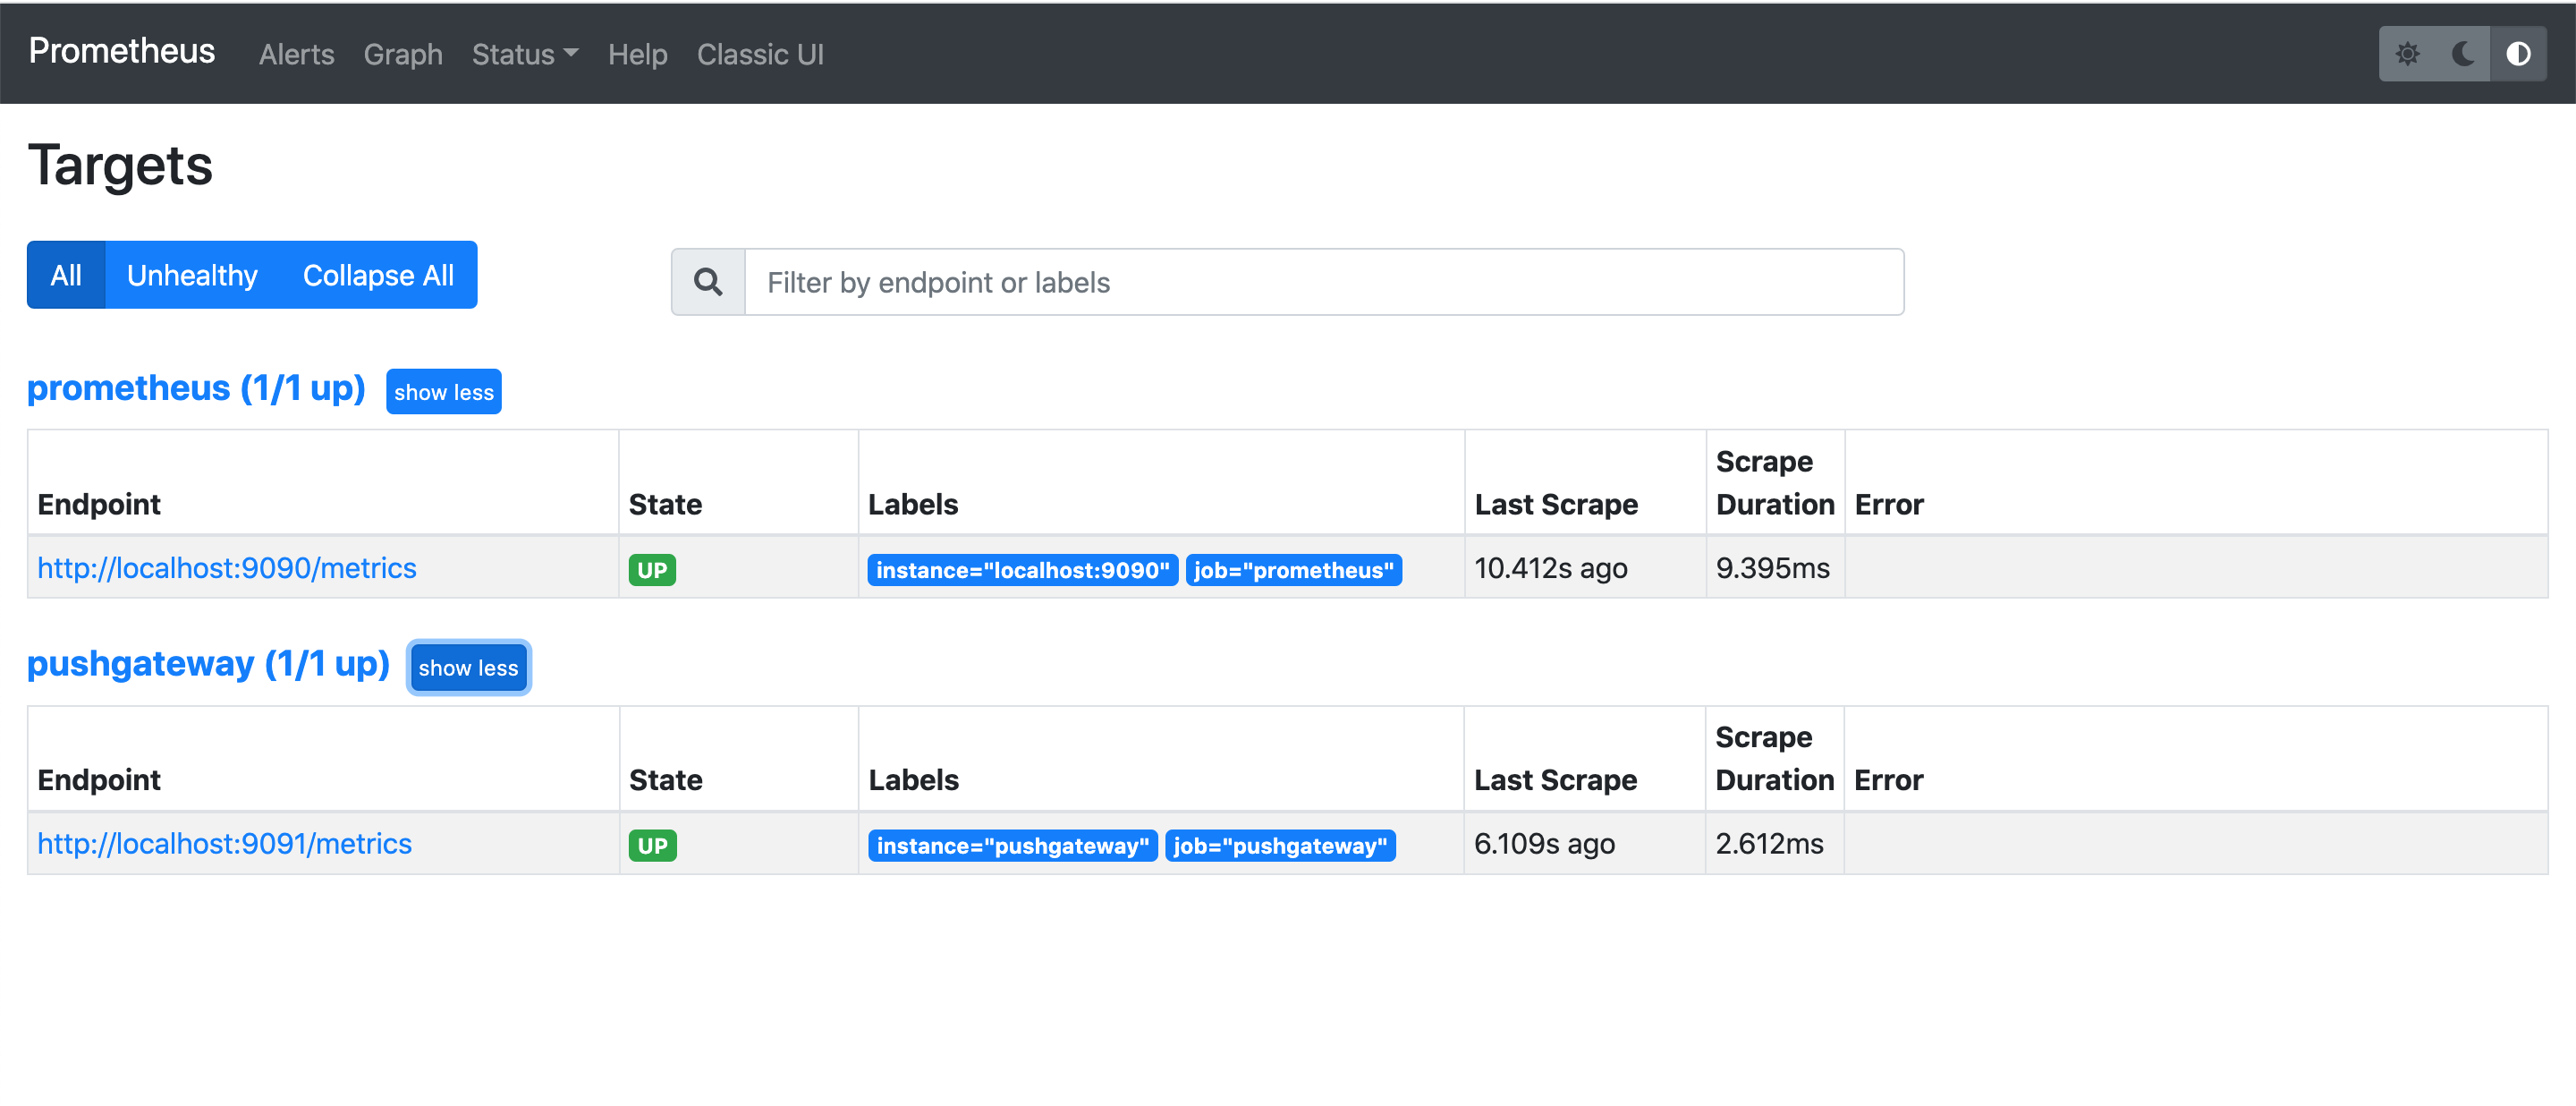Switch to the dark theme moon icon
Viewport: 2576px width, 1106px height.
(x=2463, y=54)
